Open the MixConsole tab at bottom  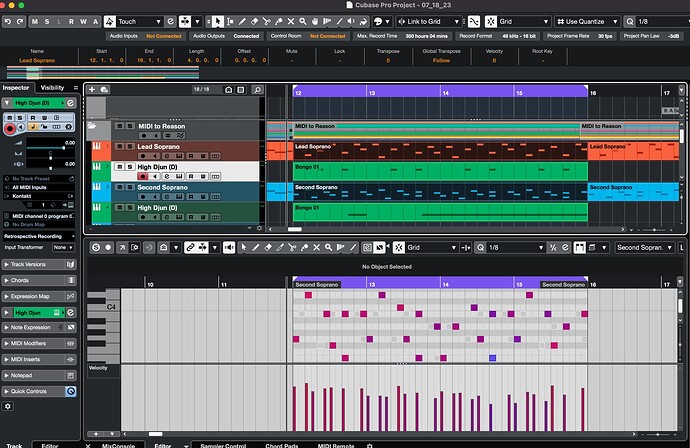click(x=117, y=444)
